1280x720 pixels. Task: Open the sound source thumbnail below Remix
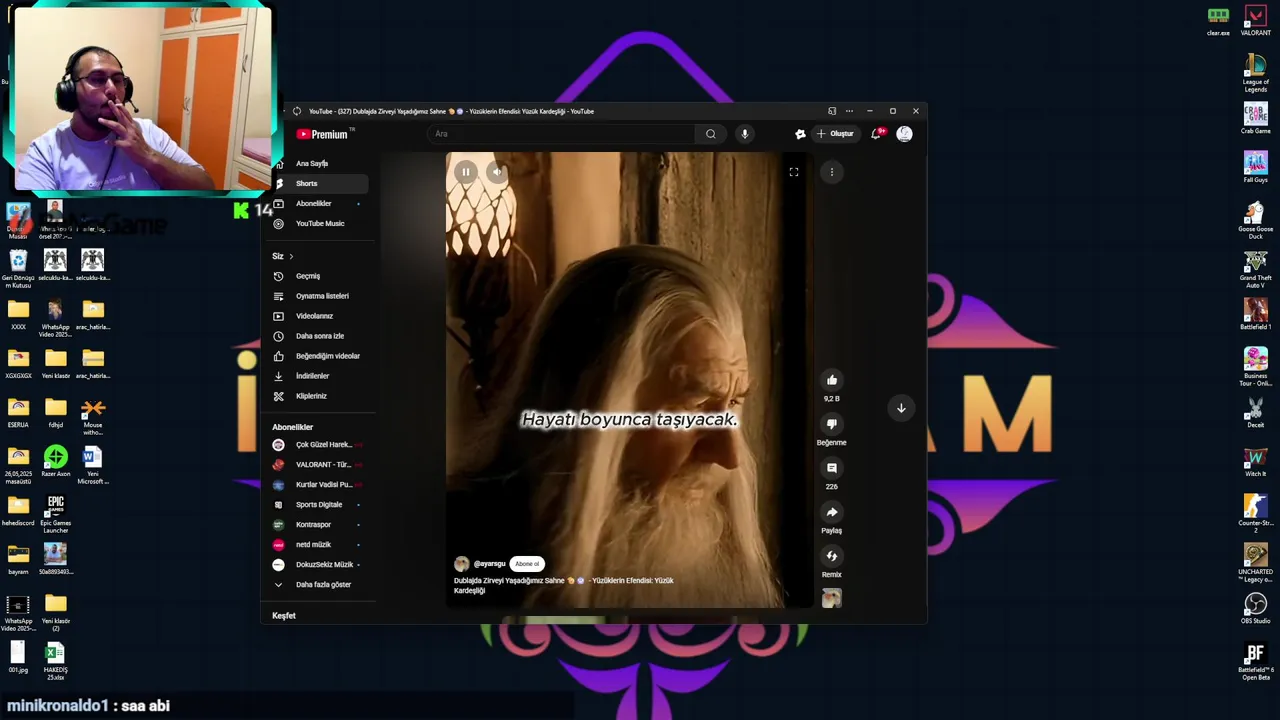coord(831,598)
